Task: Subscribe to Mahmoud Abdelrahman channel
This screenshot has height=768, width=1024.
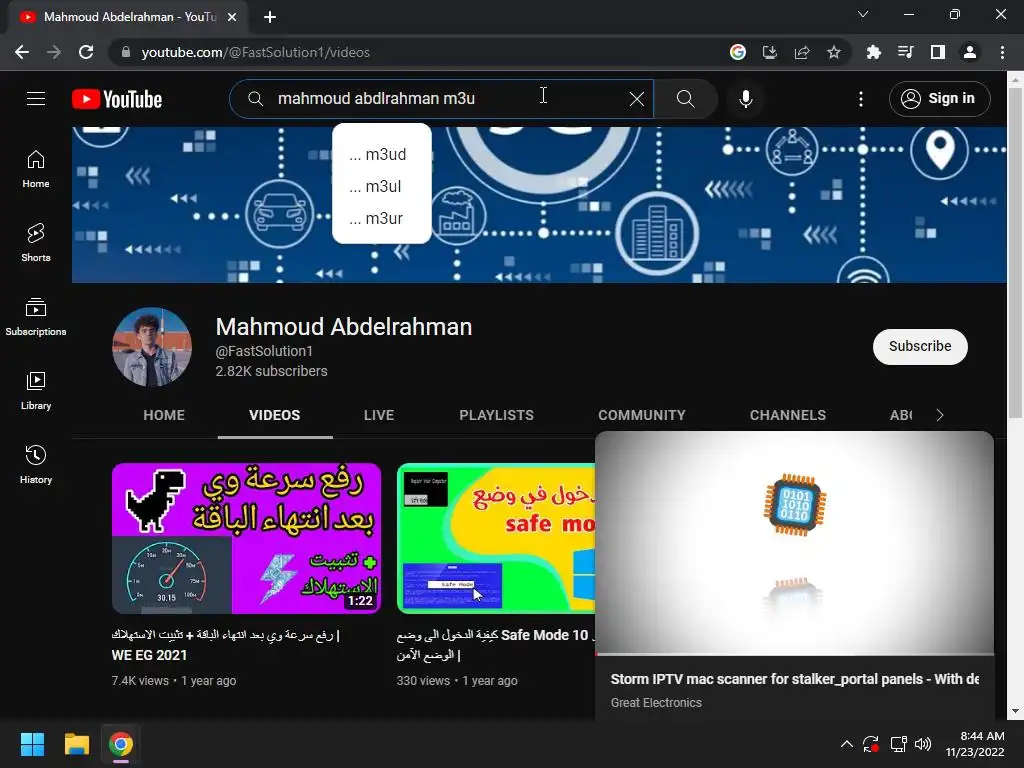Action: 920,346
